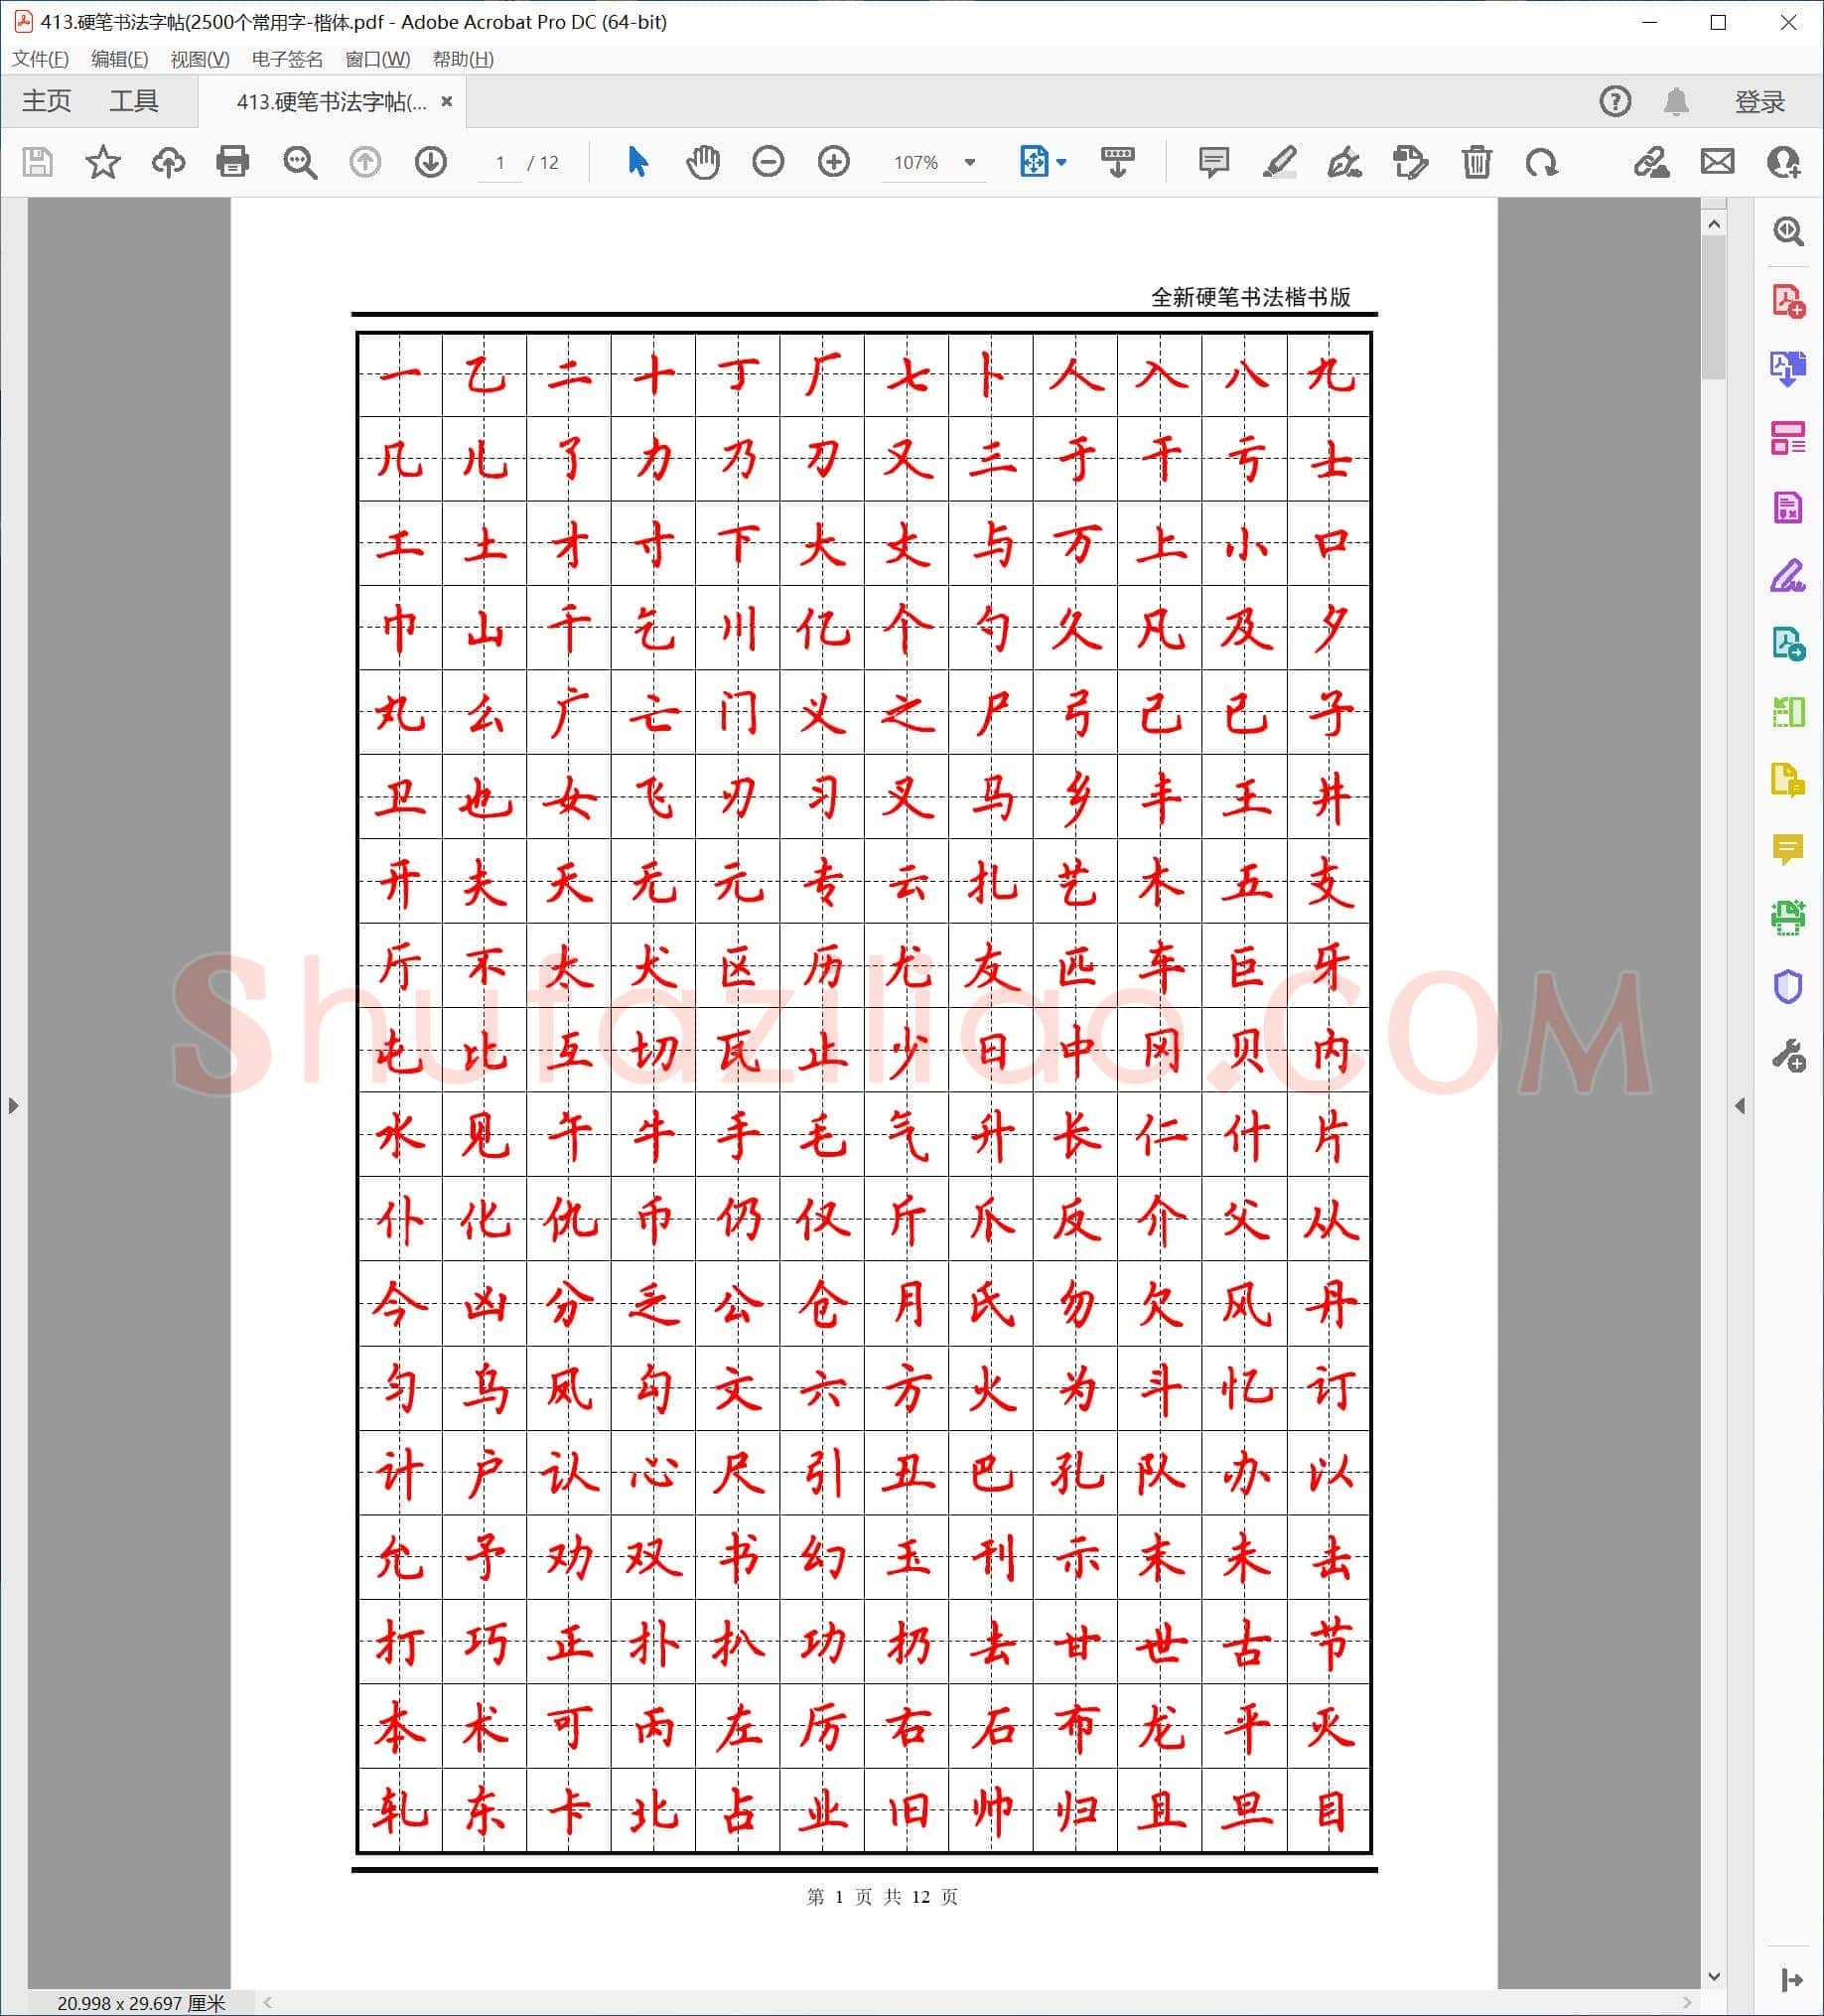This screenshot has width=1824, height=2016.
Task: Open More Tools wrench icon
Action: click(x=1788, y=1056)
